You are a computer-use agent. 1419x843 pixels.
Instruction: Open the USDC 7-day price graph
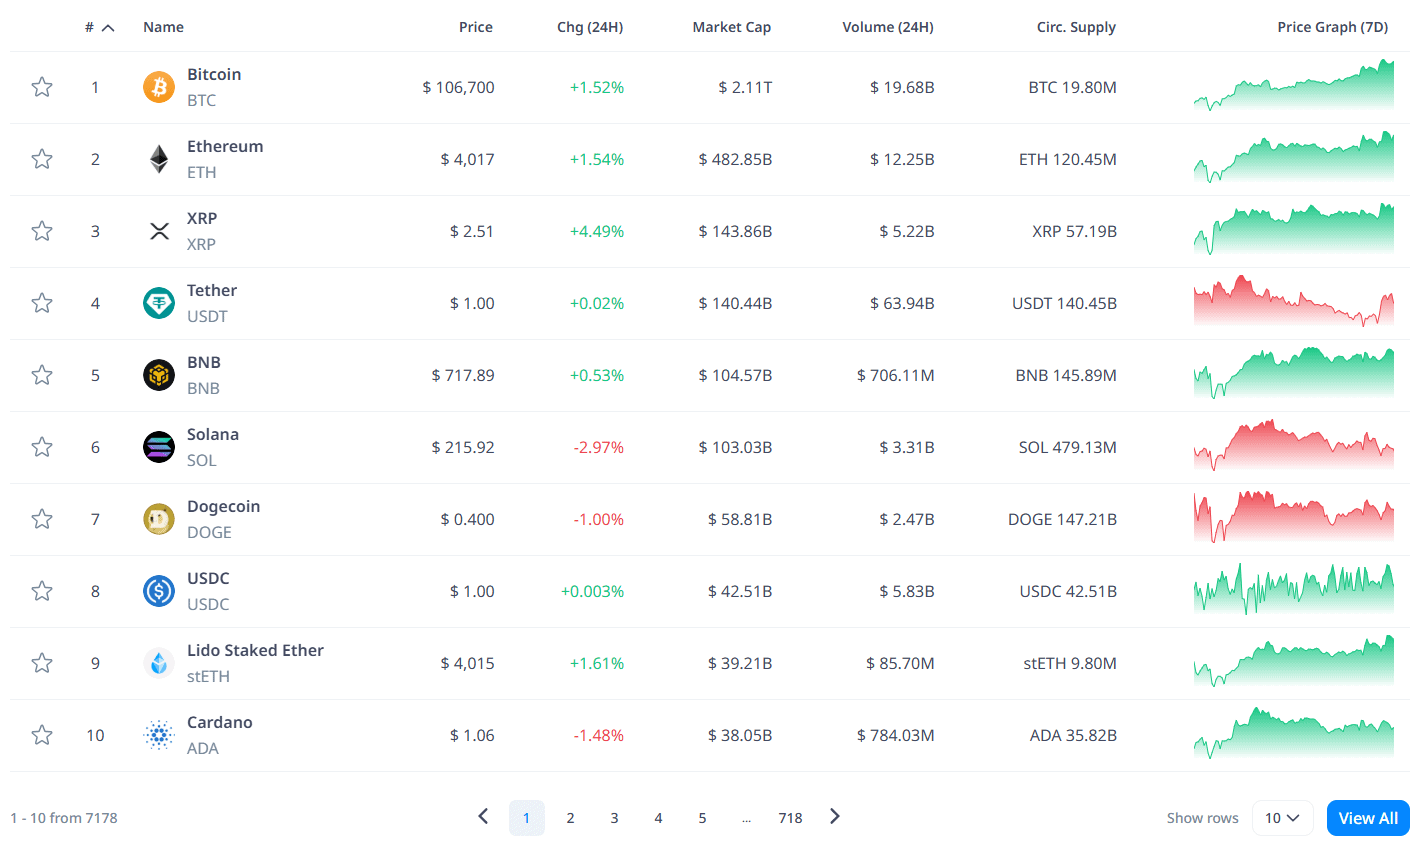[1293, 591]
